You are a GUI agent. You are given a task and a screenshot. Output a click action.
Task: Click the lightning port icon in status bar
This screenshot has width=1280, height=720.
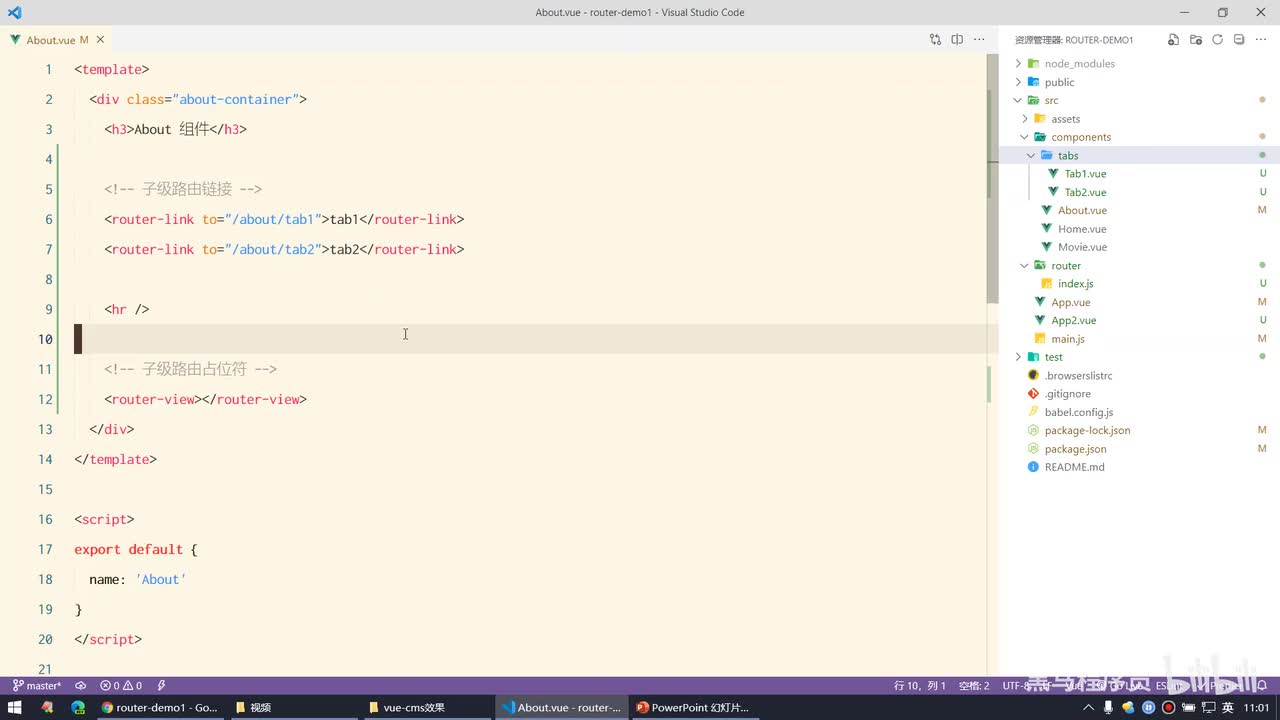[x=162, y=686]
